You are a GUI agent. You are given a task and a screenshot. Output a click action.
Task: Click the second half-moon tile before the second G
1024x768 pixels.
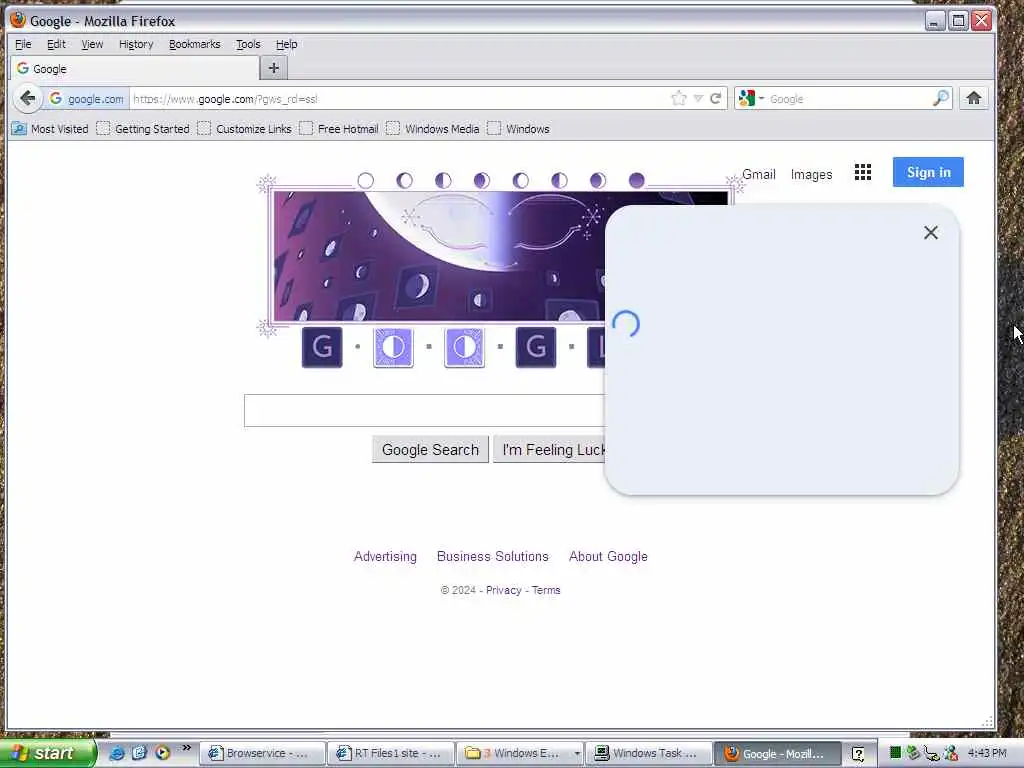[464, 347]
